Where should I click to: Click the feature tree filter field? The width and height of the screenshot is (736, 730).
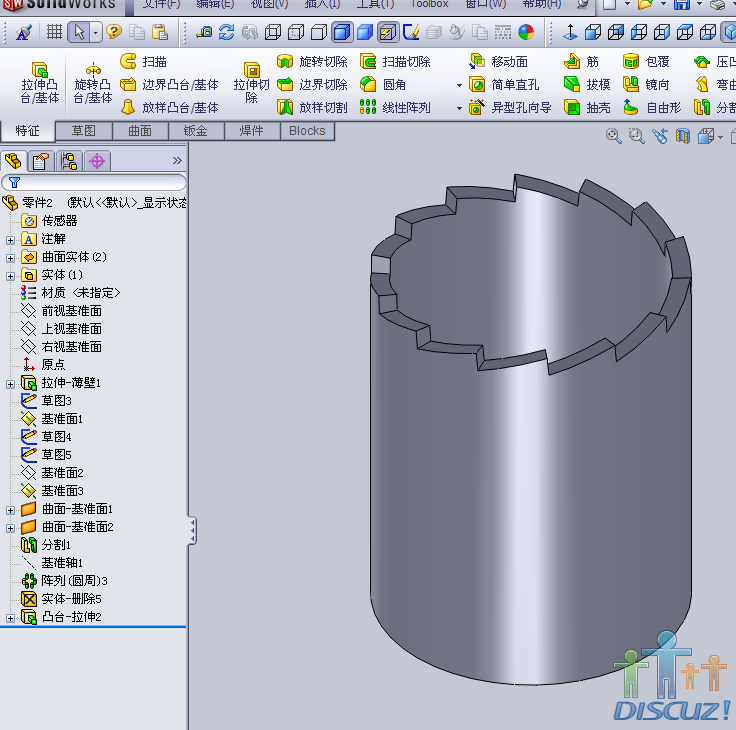94,182
